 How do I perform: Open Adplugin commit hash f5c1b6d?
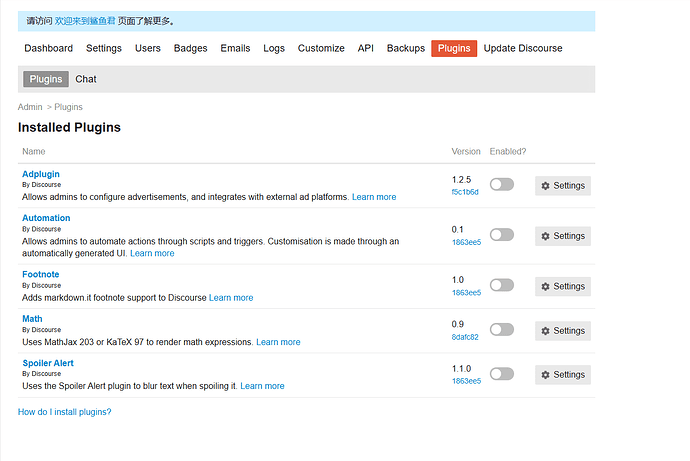point(465,192)
